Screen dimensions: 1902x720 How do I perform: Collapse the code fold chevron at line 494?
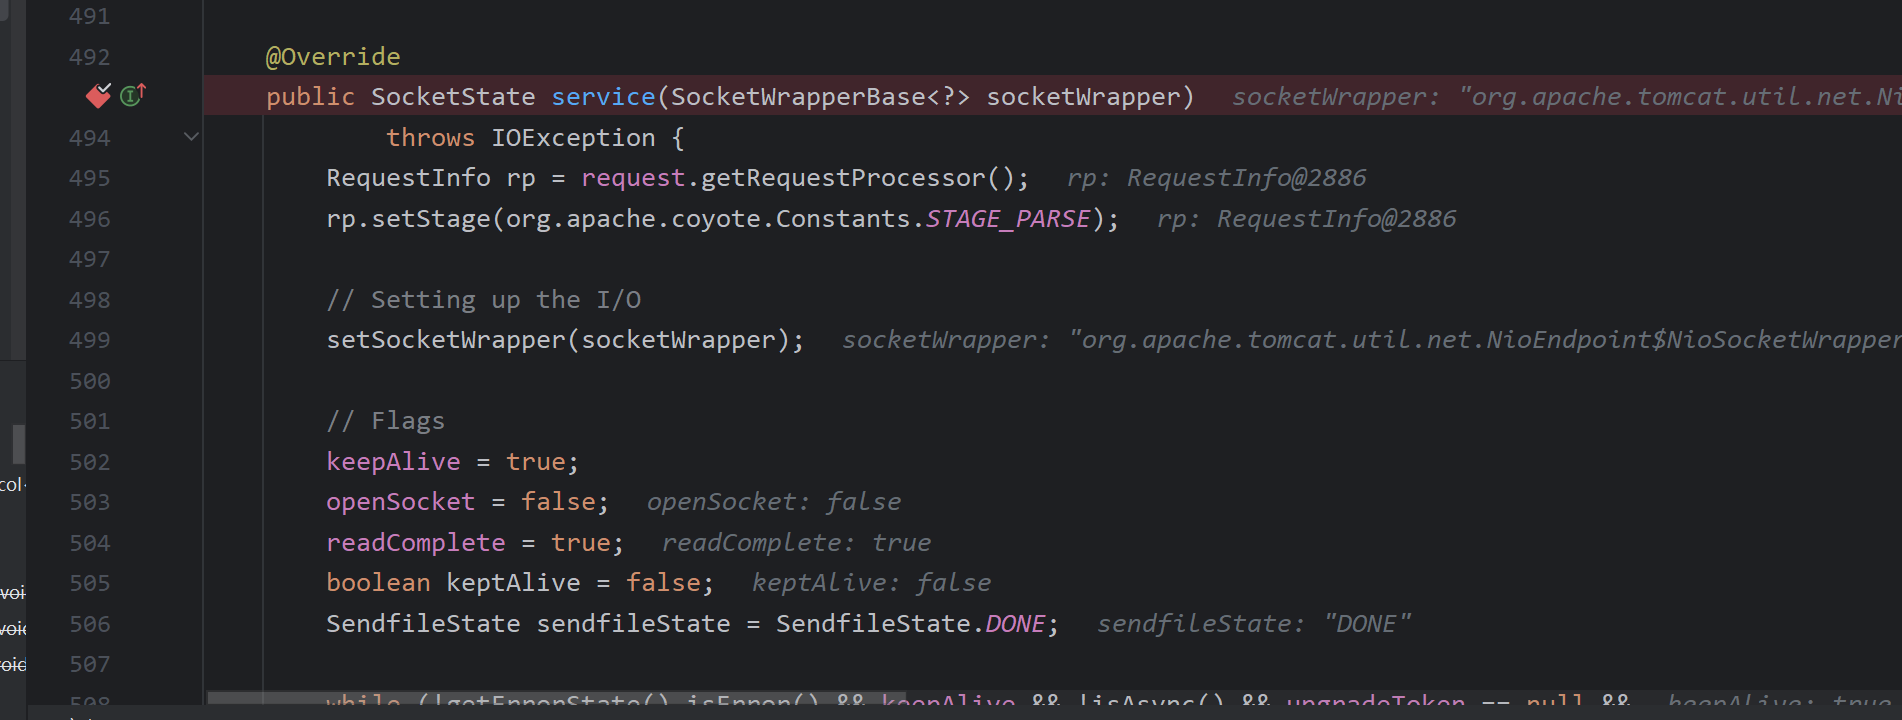click(191, 137)
